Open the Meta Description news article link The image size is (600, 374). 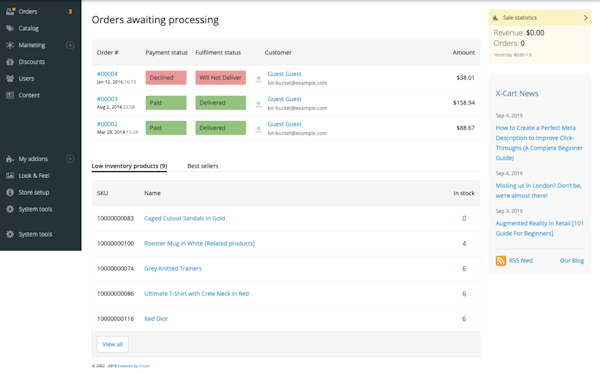(x=539, y=143)
